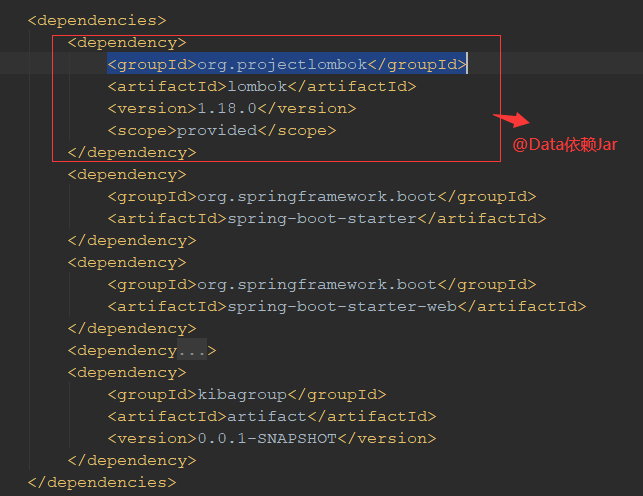Click the opening dependencies tag line
This screenshot has height=496, width=643.
(97, 20)
